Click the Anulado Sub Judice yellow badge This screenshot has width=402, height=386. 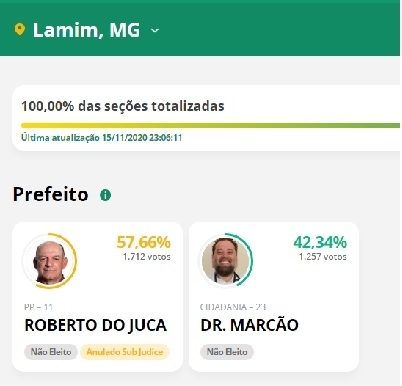coord(125,352)
